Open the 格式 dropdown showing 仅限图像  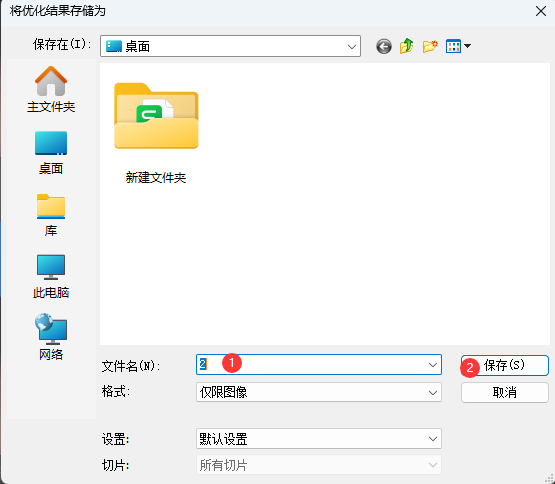(319, 392)
